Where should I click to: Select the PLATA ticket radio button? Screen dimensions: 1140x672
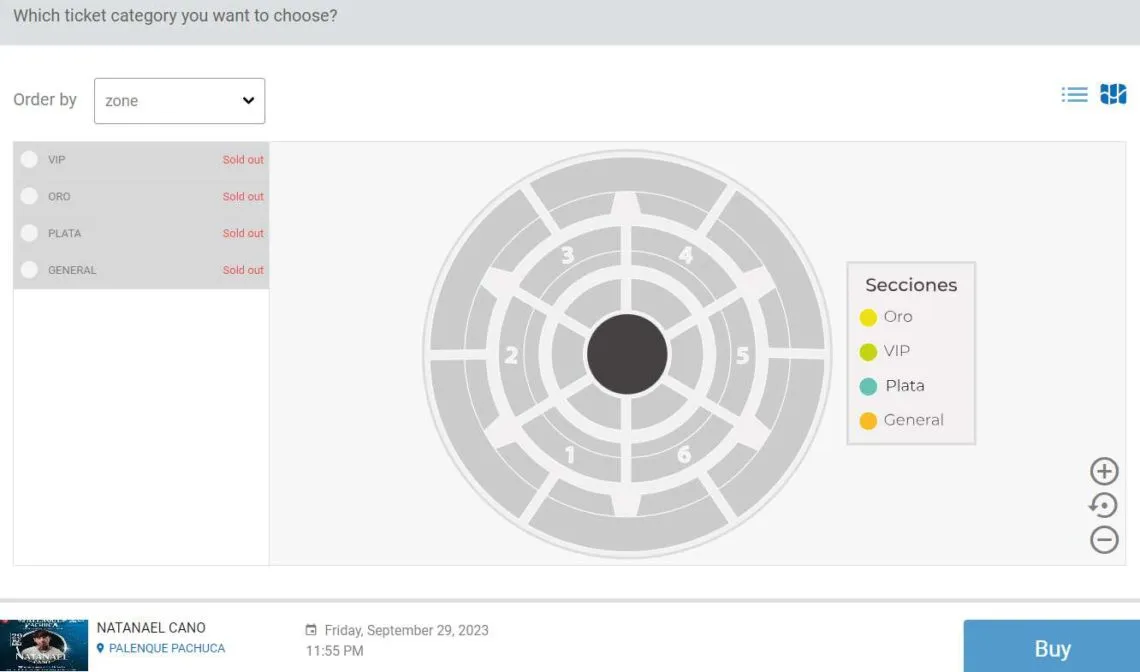[x=29, y=233]
